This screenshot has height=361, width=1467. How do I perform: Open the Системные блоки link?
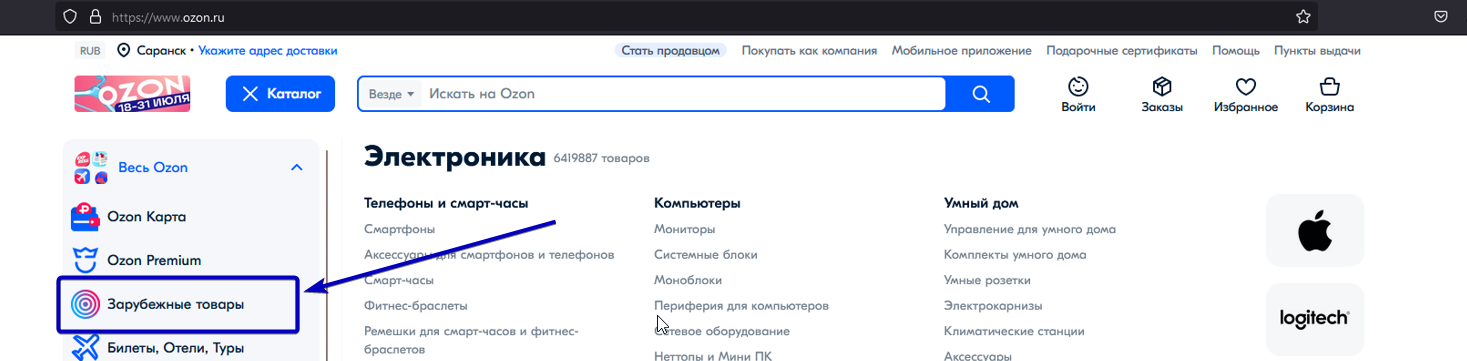tap(706, 255)
